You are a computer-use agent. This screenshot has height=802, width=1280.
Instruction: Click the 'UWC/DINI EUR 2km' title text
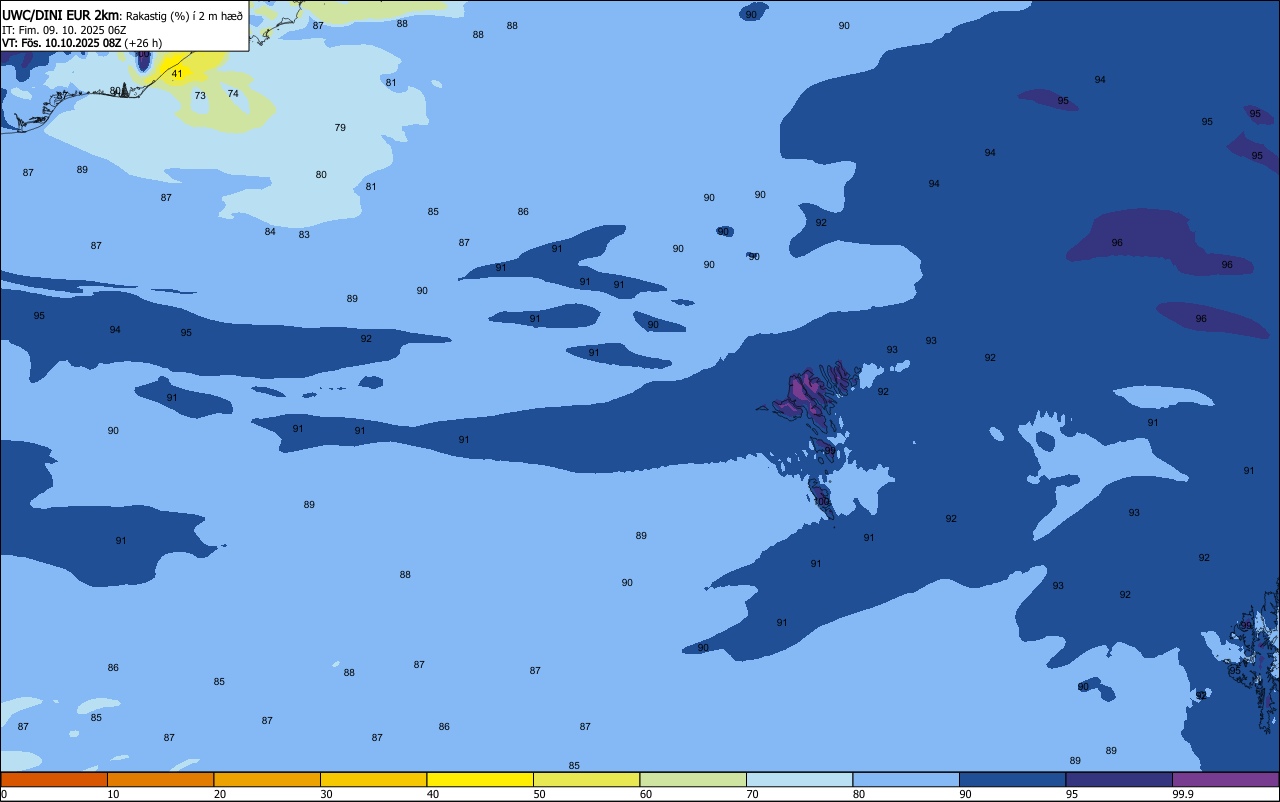coord(61,15)
